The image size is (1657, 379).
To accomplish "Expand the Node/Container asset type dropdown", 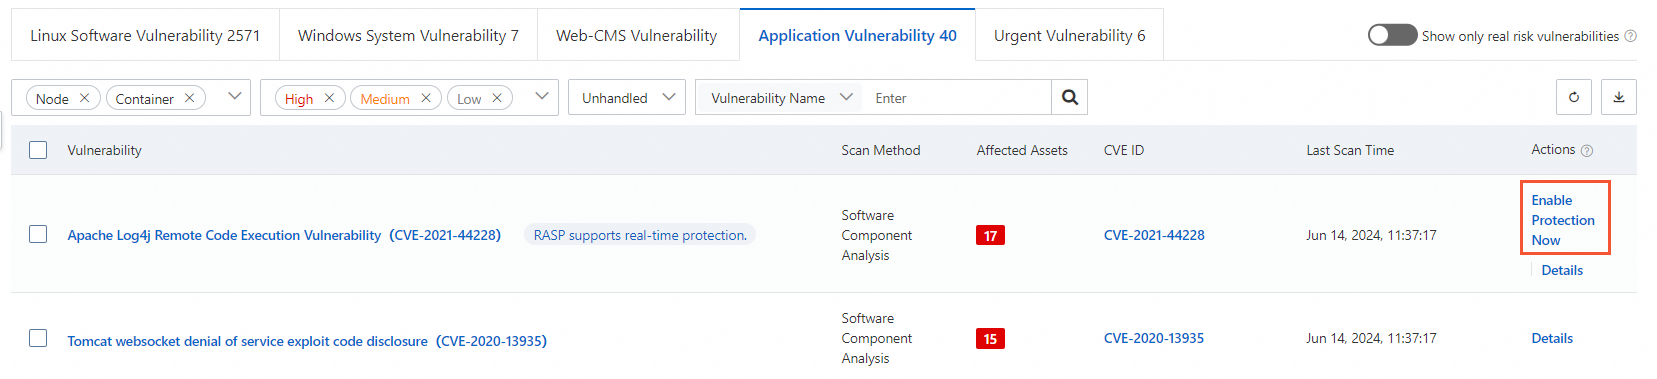I will tap(235, 97).
